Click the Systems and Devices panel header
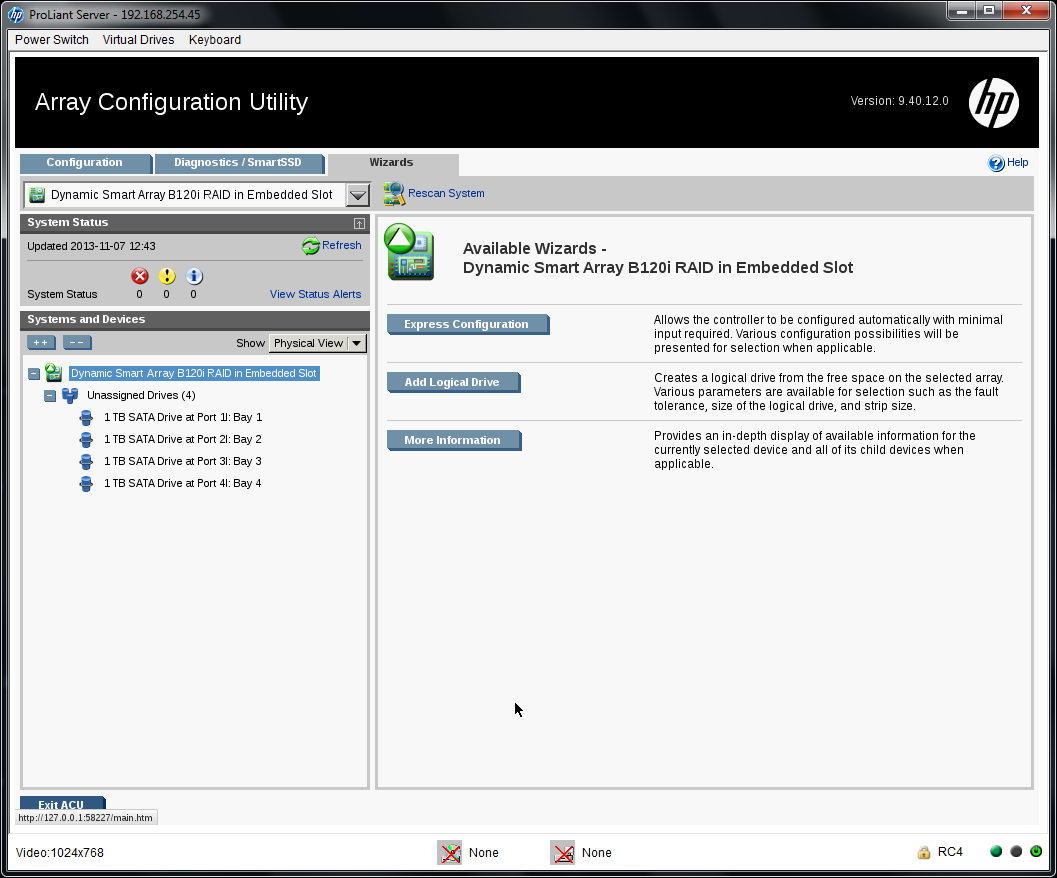Screen dimensions: 1057x878 pyautogui.click(x=195, y=320)
